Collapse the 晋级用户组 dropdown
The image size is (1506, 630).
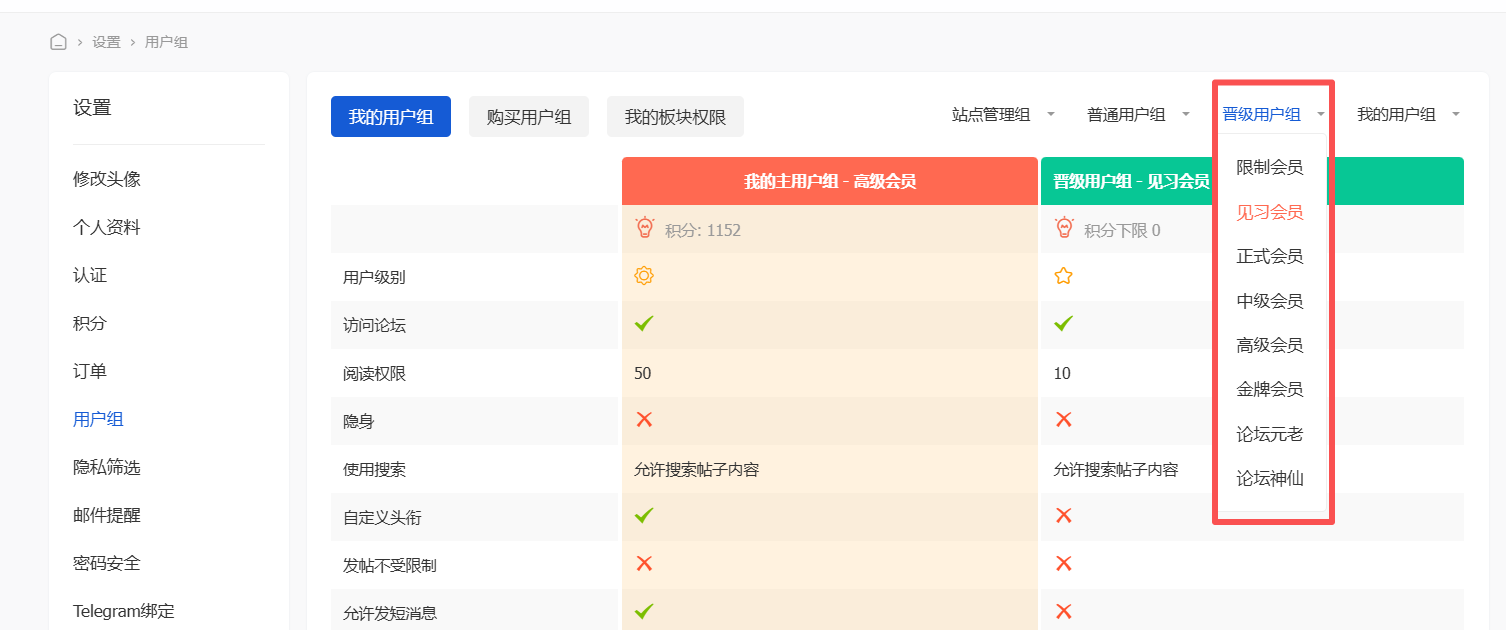tap(1273, 115)
